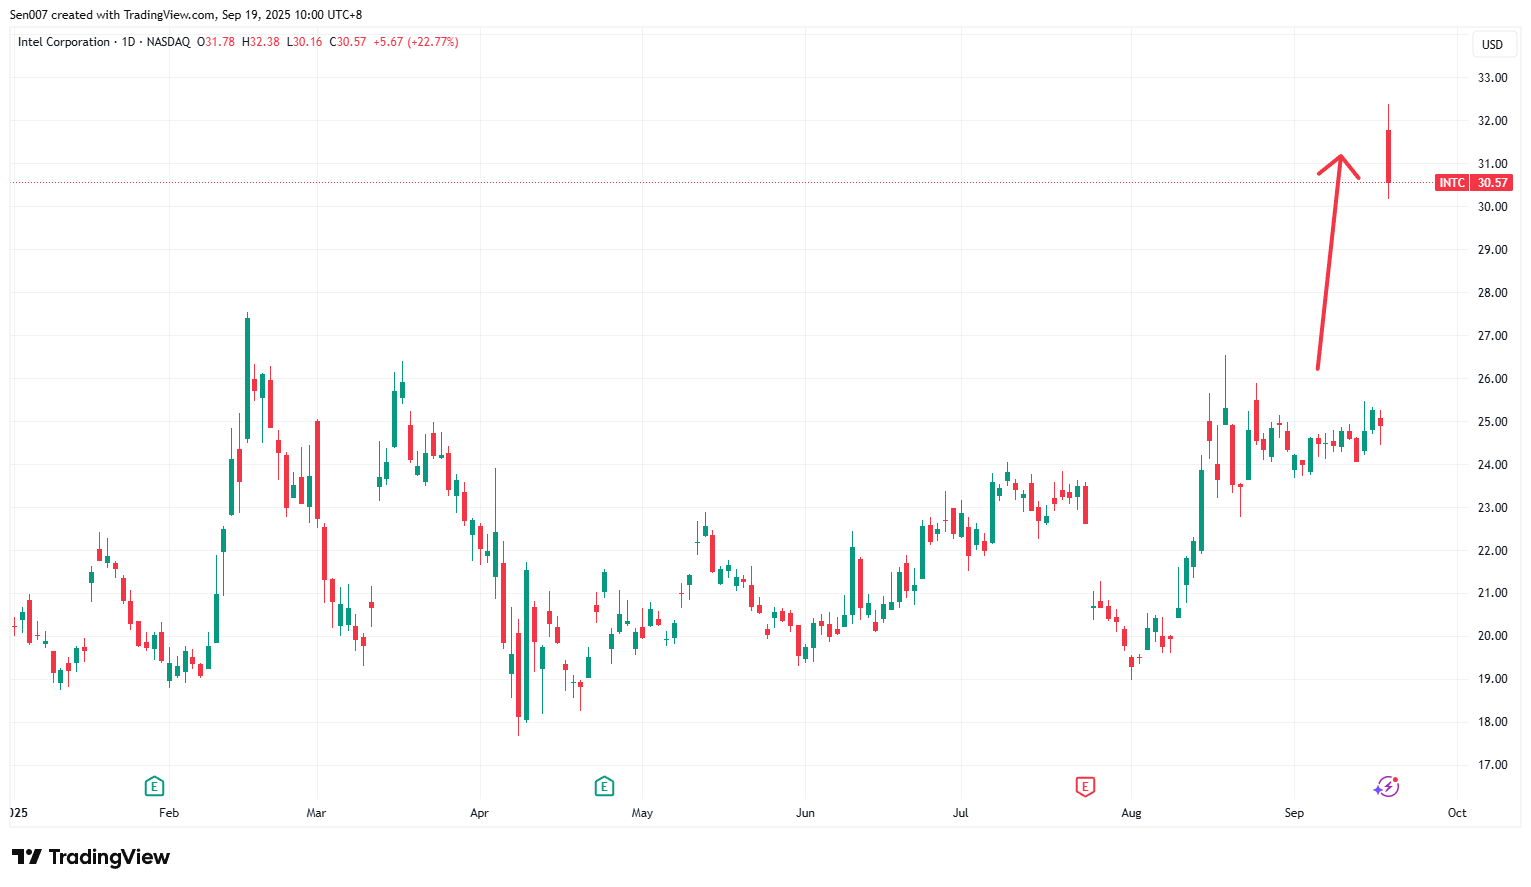Image resolution: width=1531 pixels, height=887 pixels.
Task: Click the 29.00 price axis label
Action: click(1492, 250)
